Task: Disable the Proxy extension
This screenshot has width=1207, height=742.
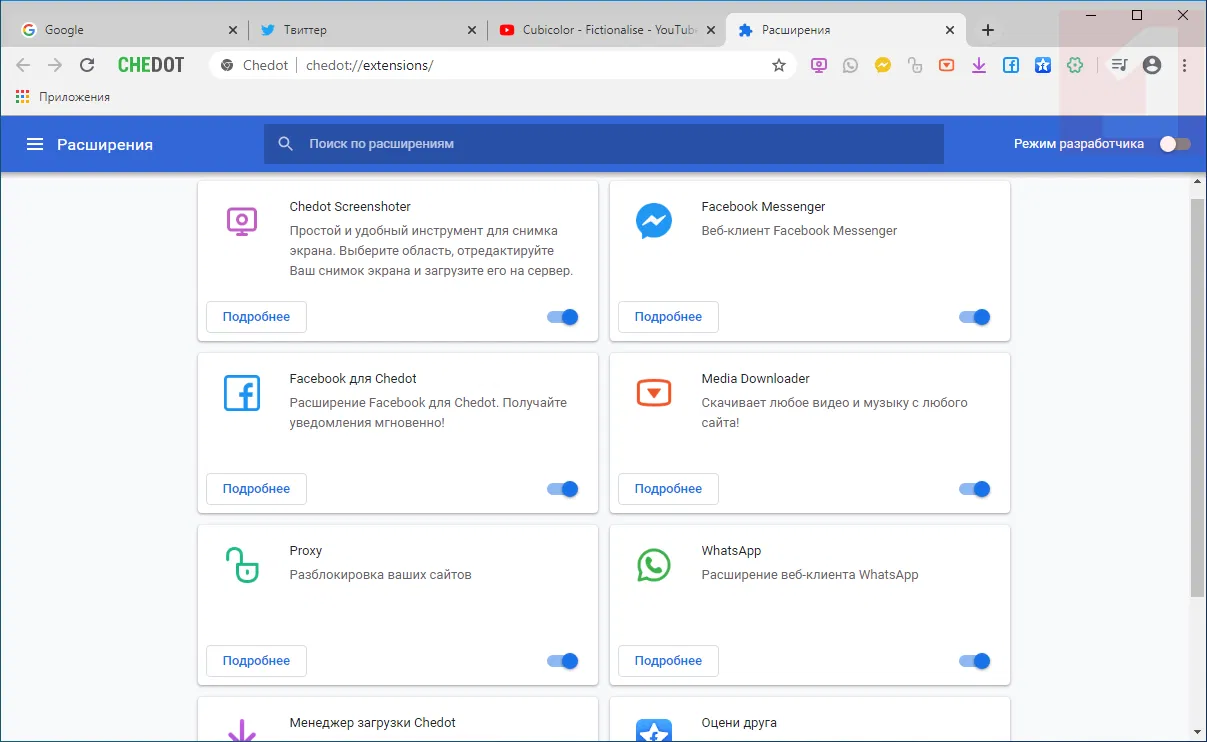Action: [x=563, y=661]
